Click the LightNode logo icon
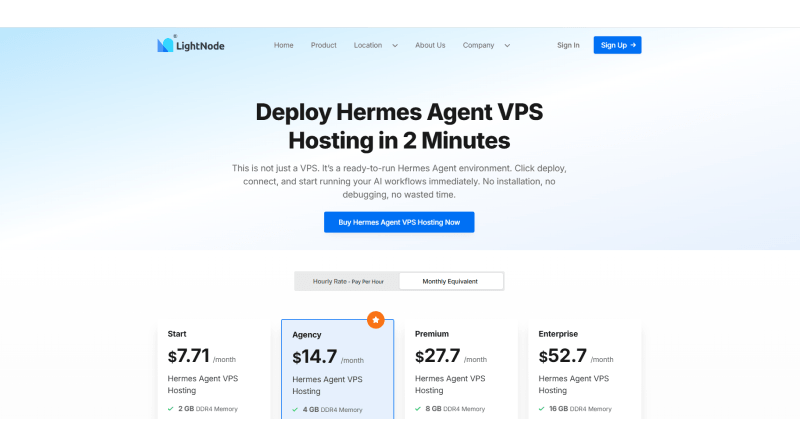This screenshot has height=445, width=800. (165, 45)
